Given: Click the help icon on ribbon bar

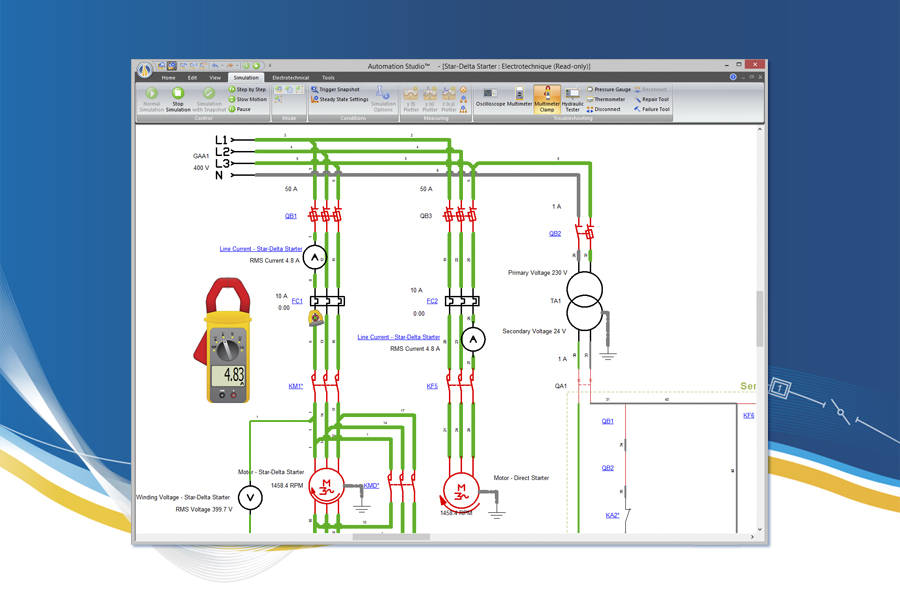Looking at the screenshot, I should point(733,77).
